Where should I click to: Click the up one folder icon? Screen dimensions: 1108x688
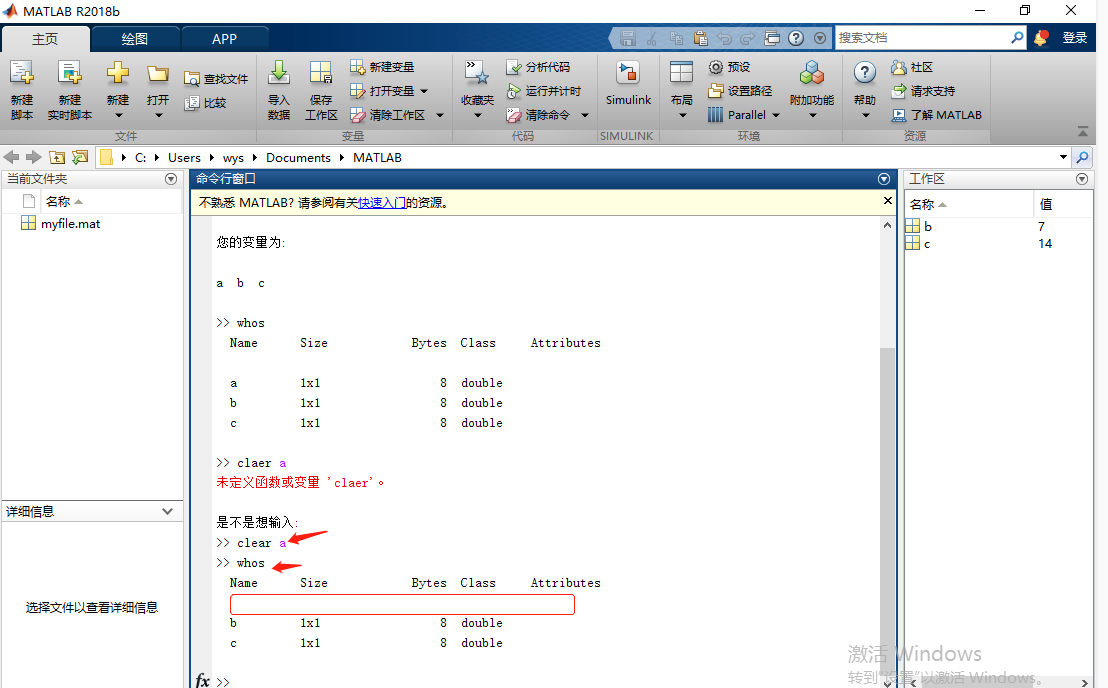click(57, 157)
